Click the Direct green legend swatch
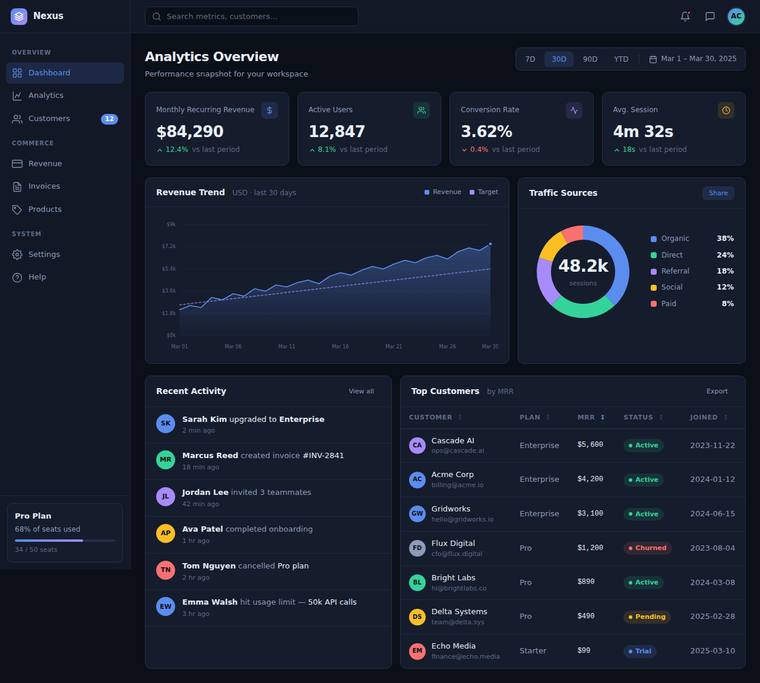 (653, 255)
